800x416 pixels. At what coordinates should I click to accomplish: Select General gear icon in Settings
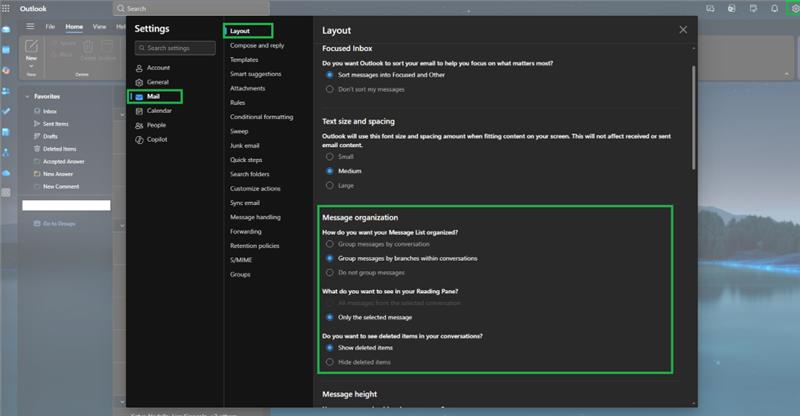(139, 82)
